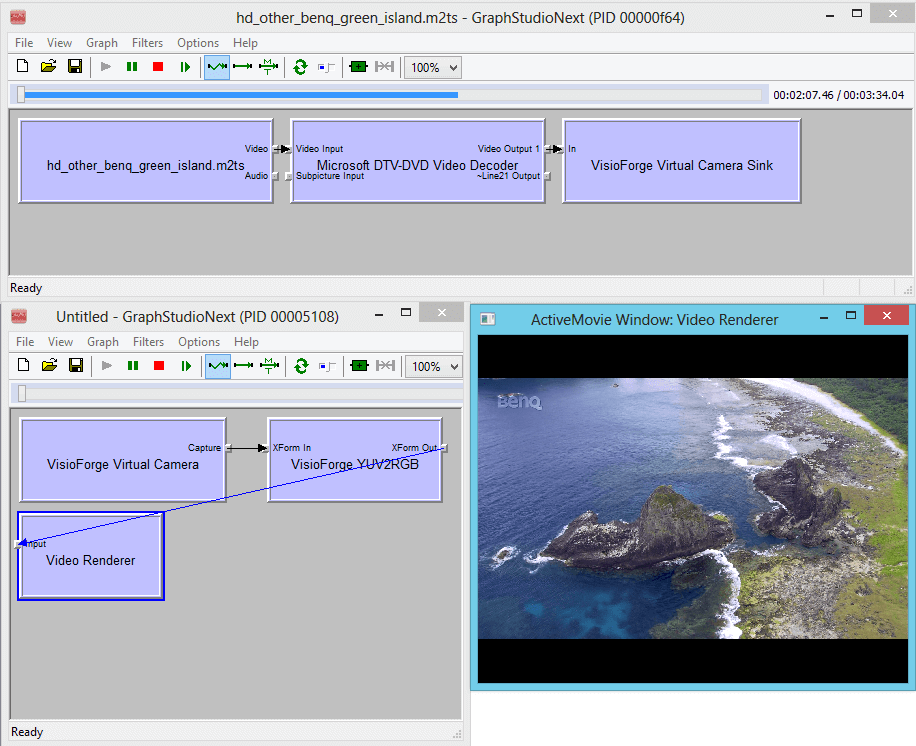The image size is (916, 746).
Task: Select the Microsoft DTV-DVD Video Decoder filter
Action: pos(418,161)
